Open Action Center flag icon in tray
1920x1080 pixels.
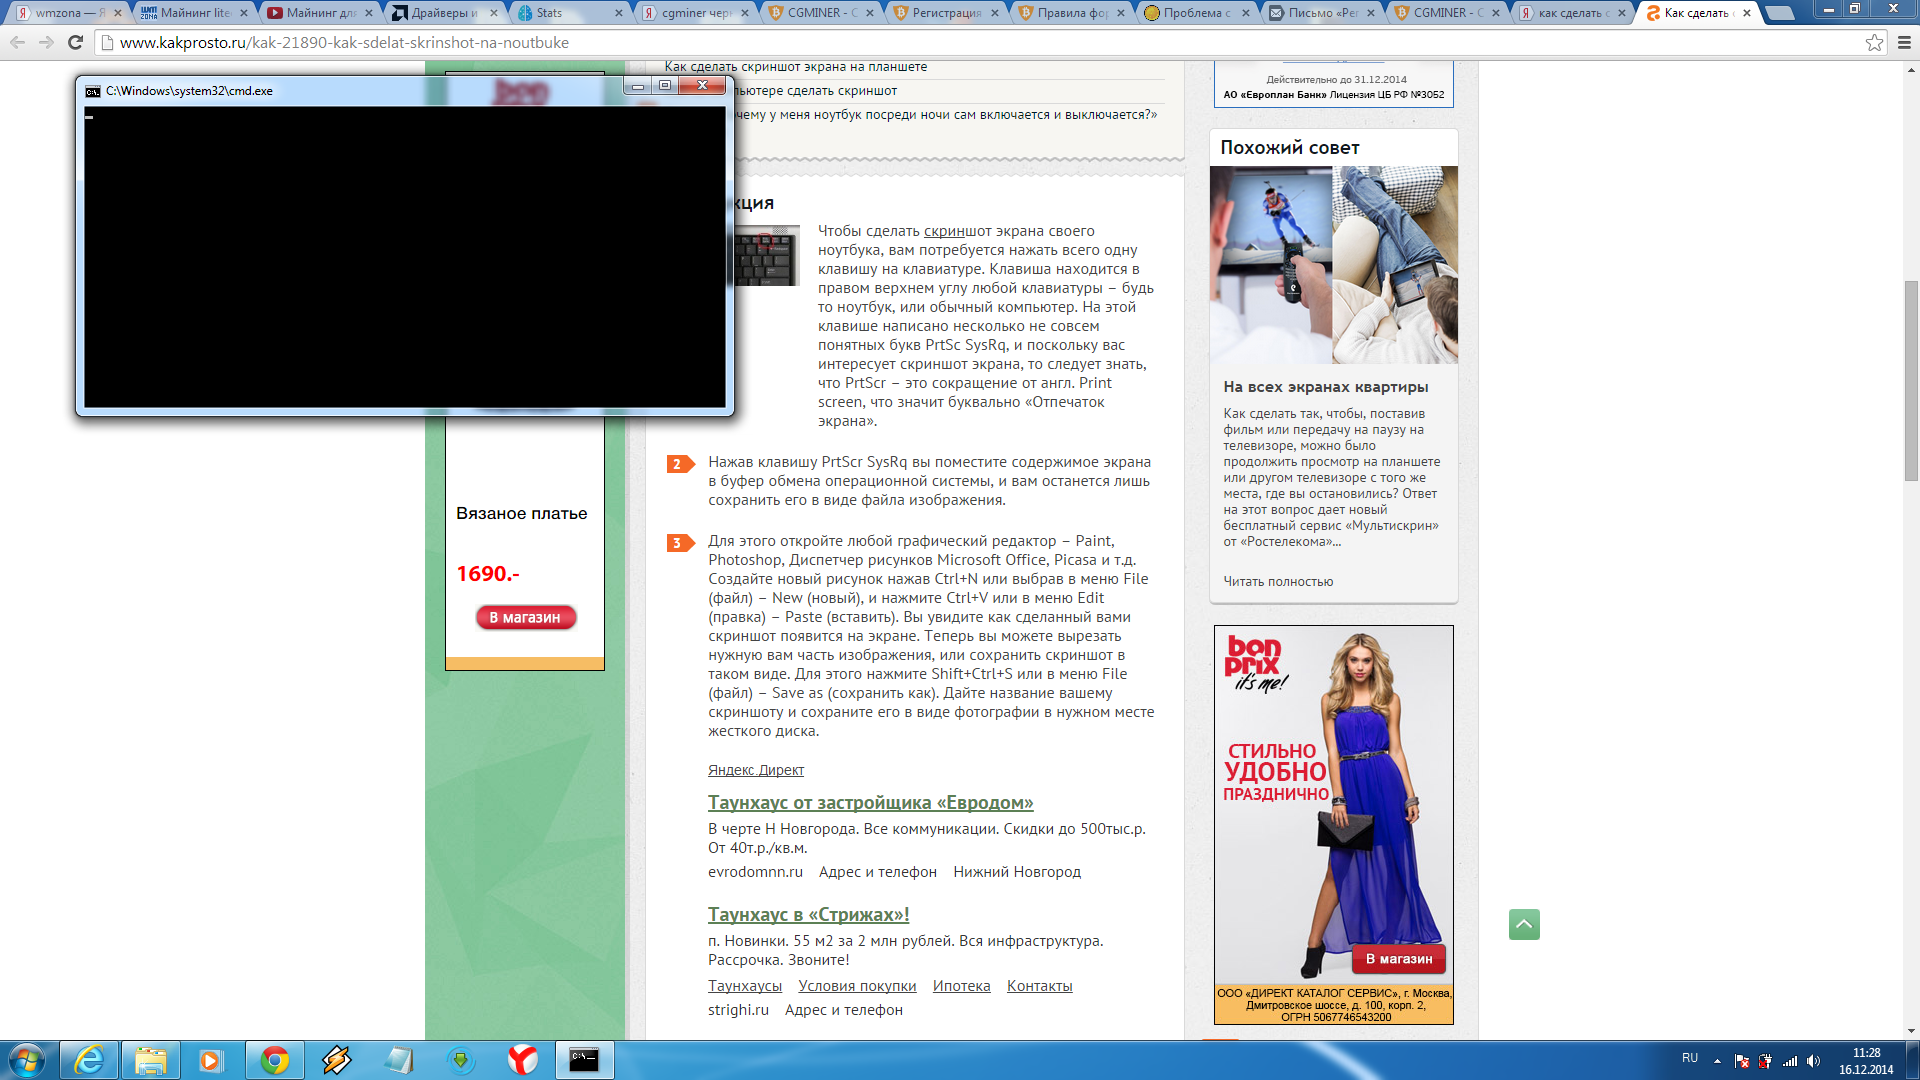pyautogui.click(x=1742, y=1061)
